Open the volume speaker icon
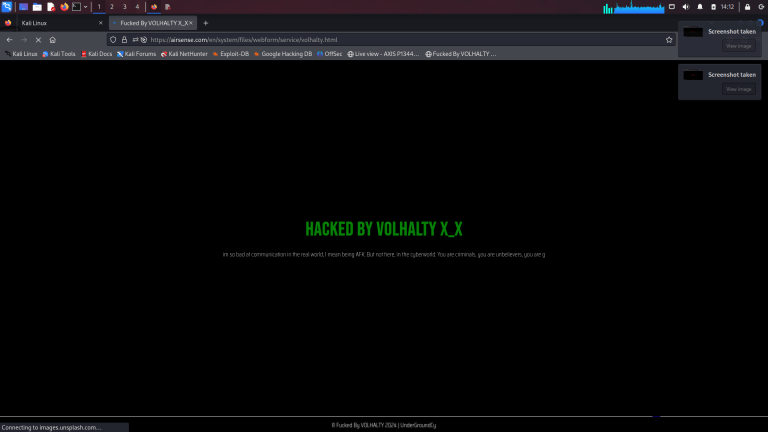Viewport: 768px width, 432px height. pyautogui.click(x=686, y=7)
